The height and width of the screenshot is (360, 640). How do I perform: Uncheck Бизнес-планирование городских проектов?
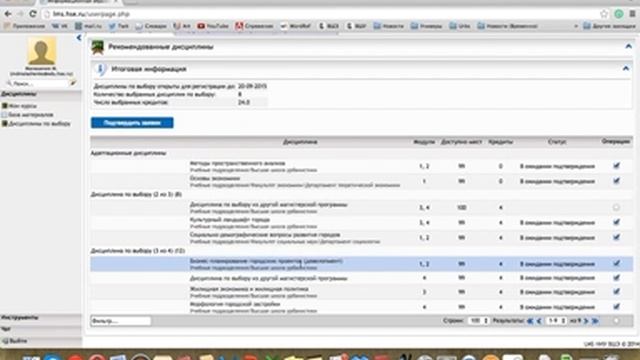pyautogui.click(x=616, y=264)
